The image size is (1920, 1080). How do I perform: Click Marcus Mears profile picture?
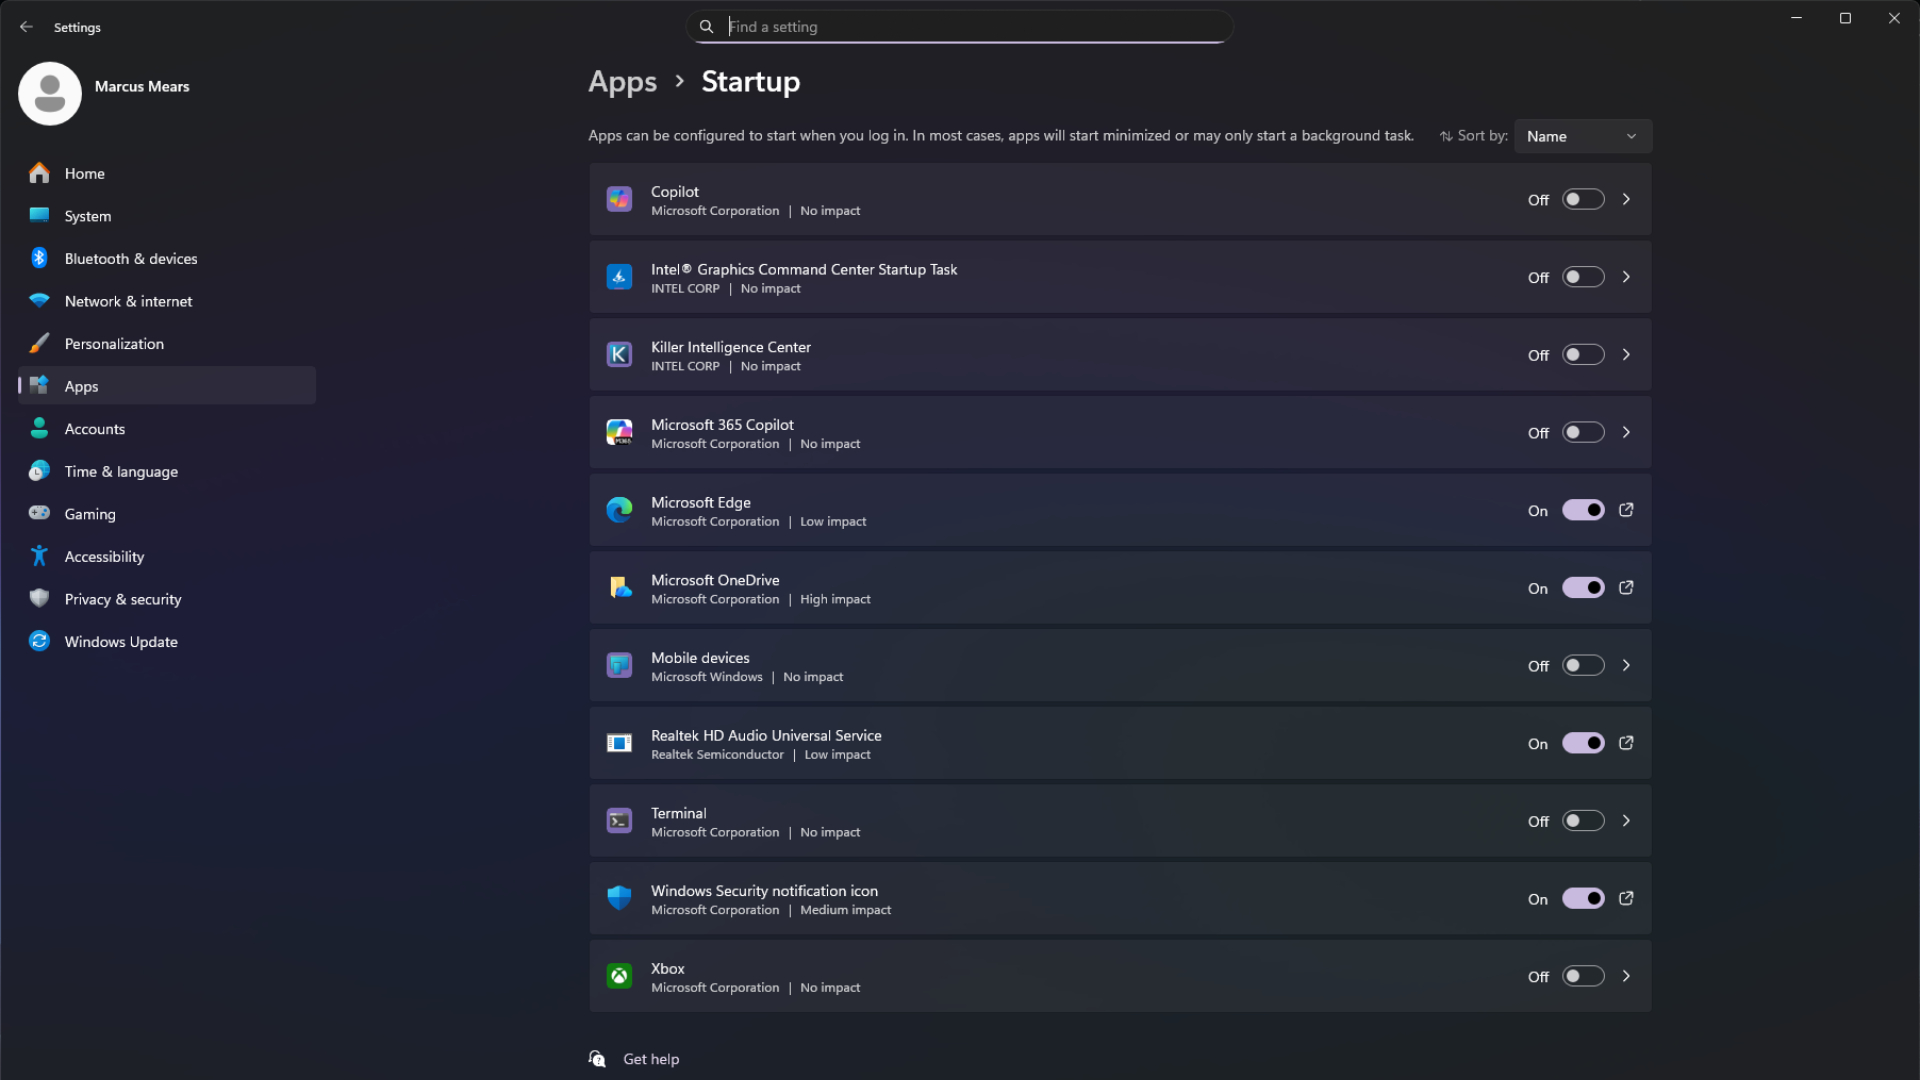[x=49, y=93]
